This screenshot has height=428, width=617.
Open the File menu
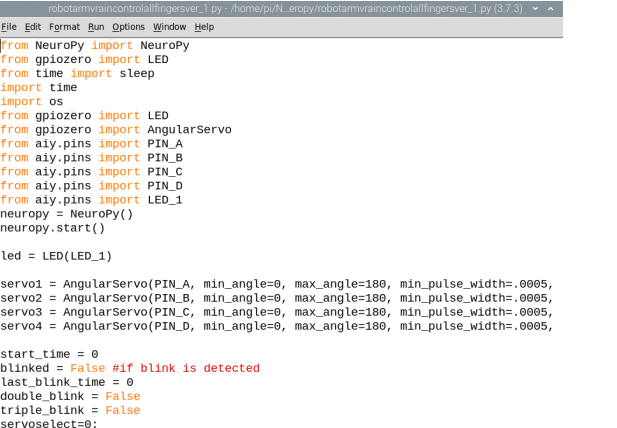[x=9, y=27]
